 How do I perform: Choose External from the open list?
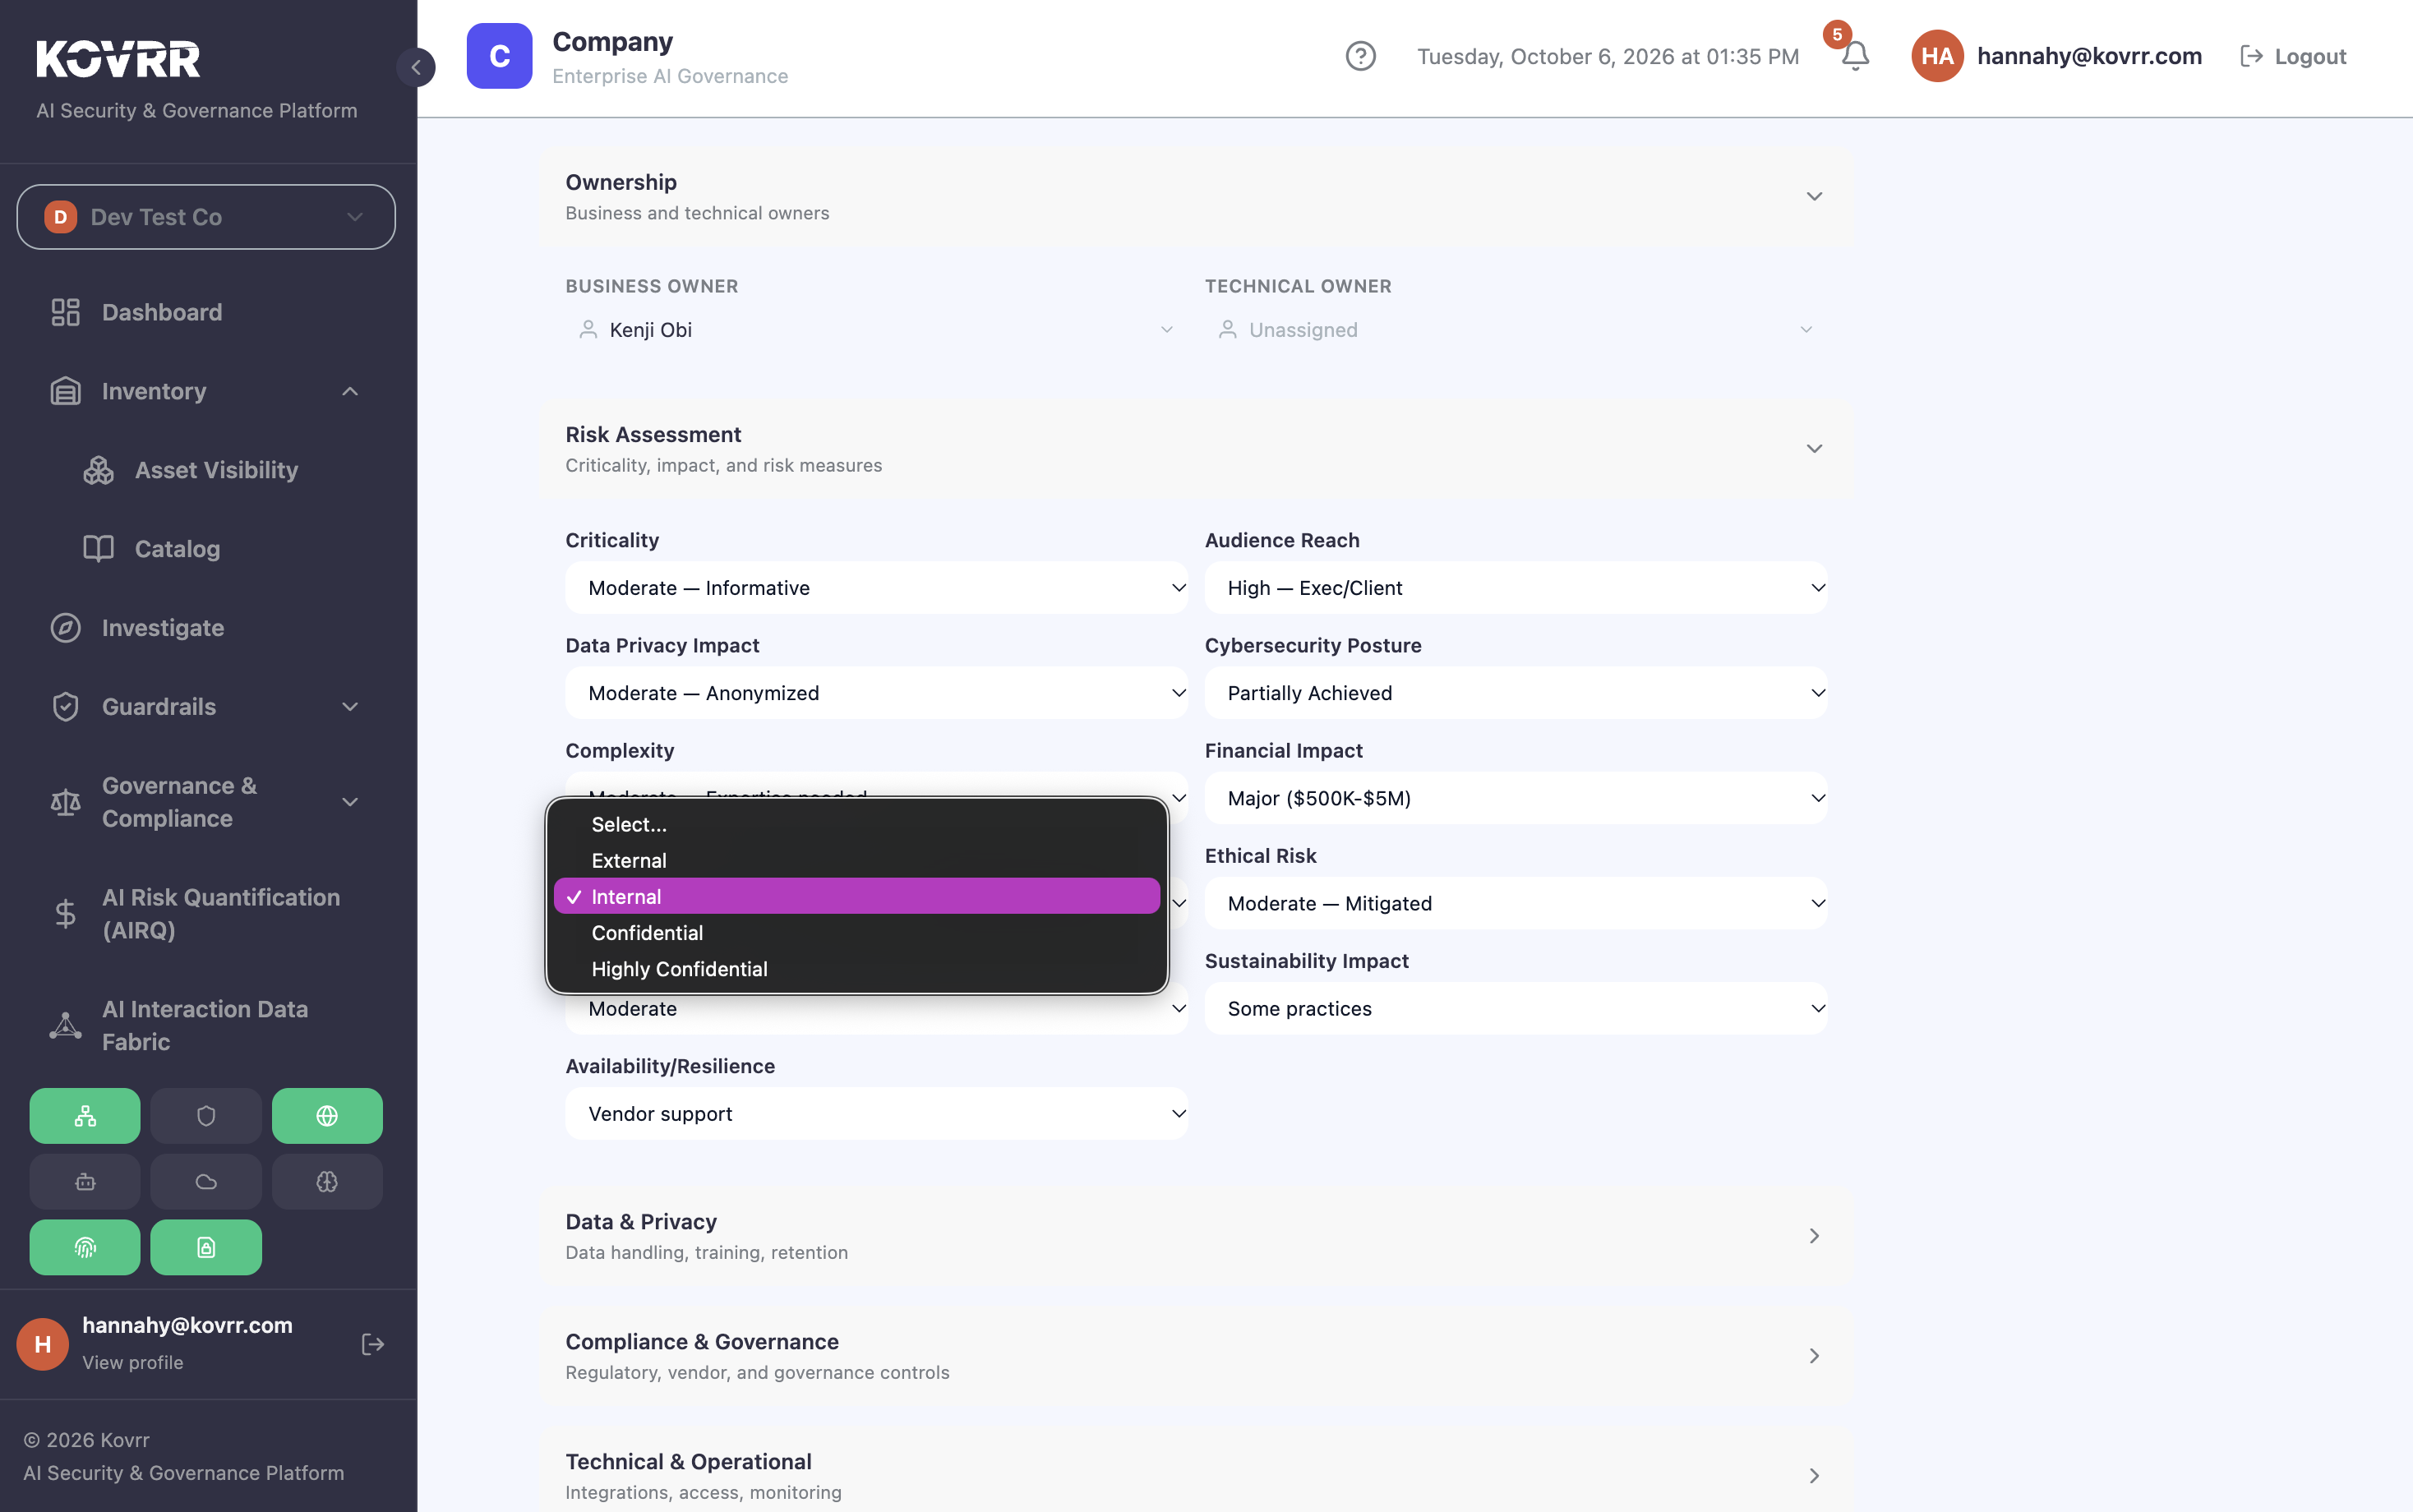coord(857,861)
